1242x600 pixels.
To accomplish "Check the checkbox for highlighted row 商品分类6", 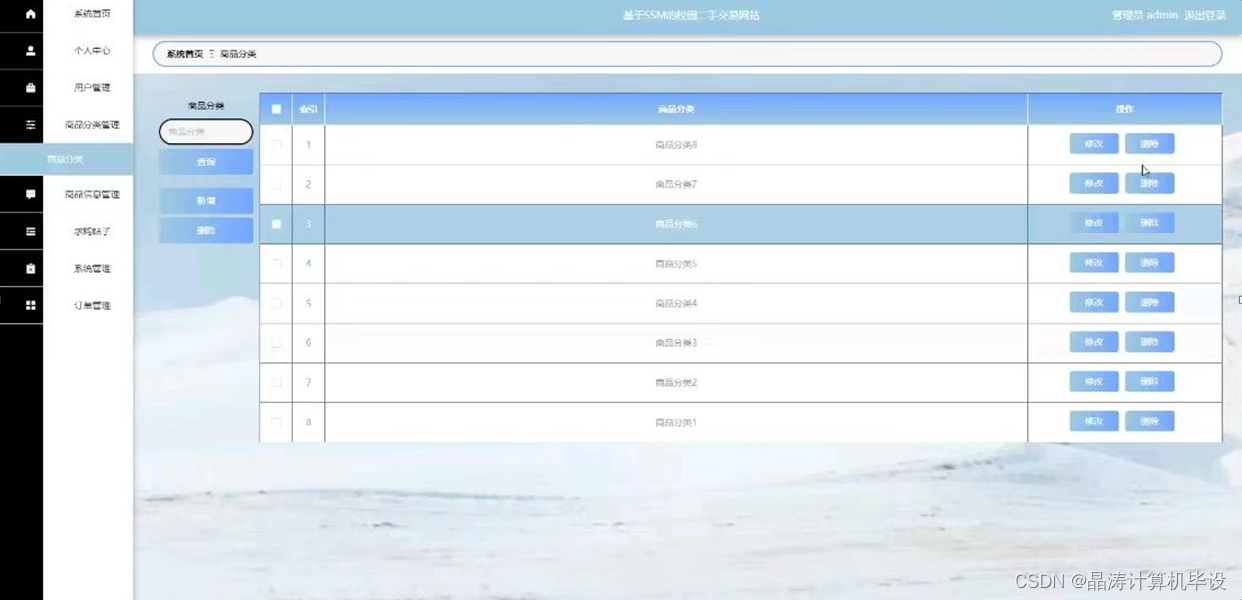I will [x=276, y=224].
